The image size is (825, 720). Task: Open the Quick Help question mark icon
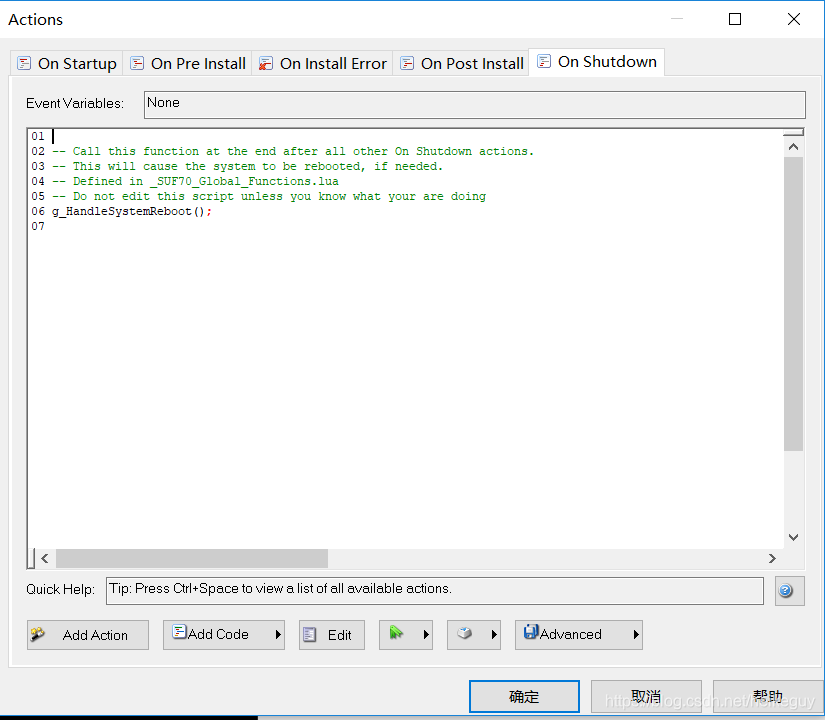789,591
